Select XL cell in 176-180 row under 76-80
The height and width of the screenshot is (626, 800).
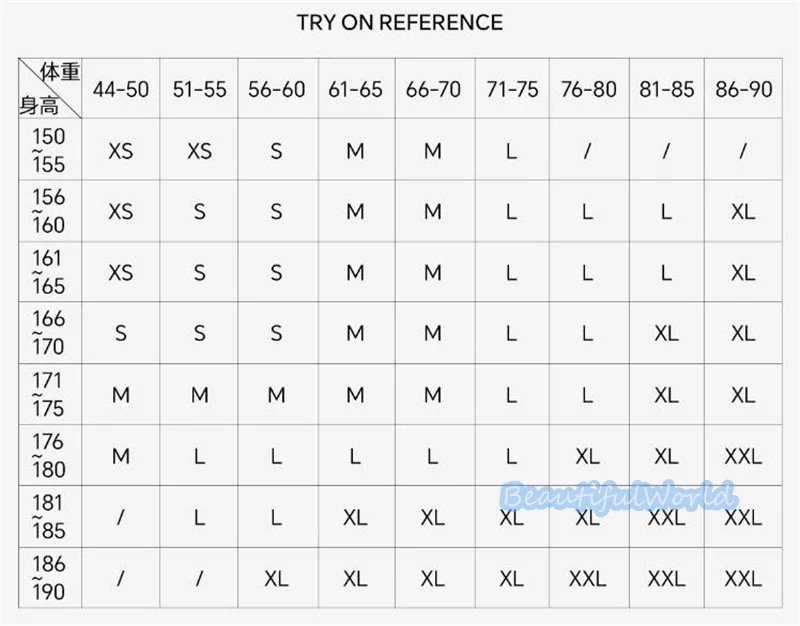coord(587,457)
